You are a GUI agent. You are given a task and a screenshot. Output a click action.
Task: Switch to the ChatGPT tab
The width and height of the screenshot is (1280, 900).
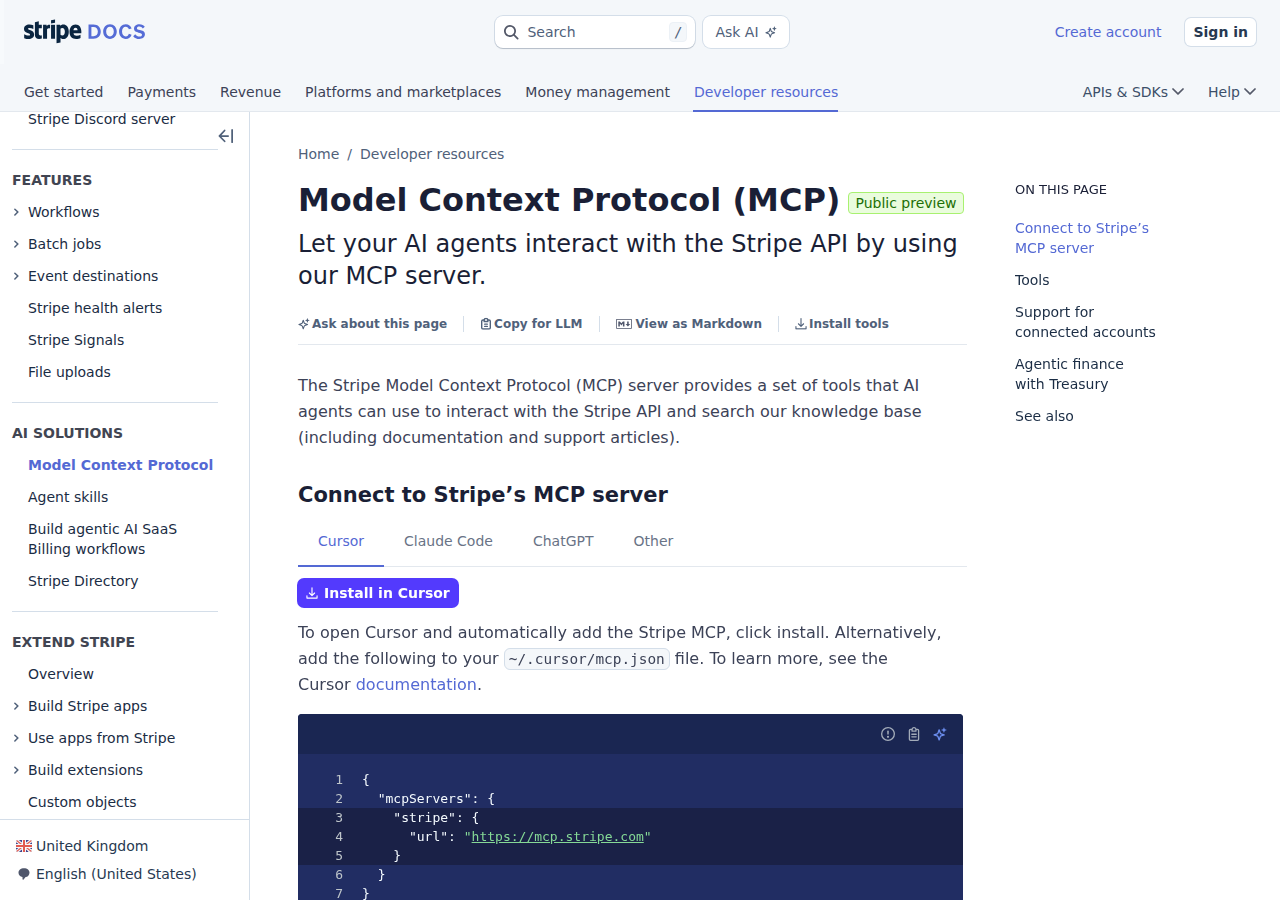tap(563, 541)
